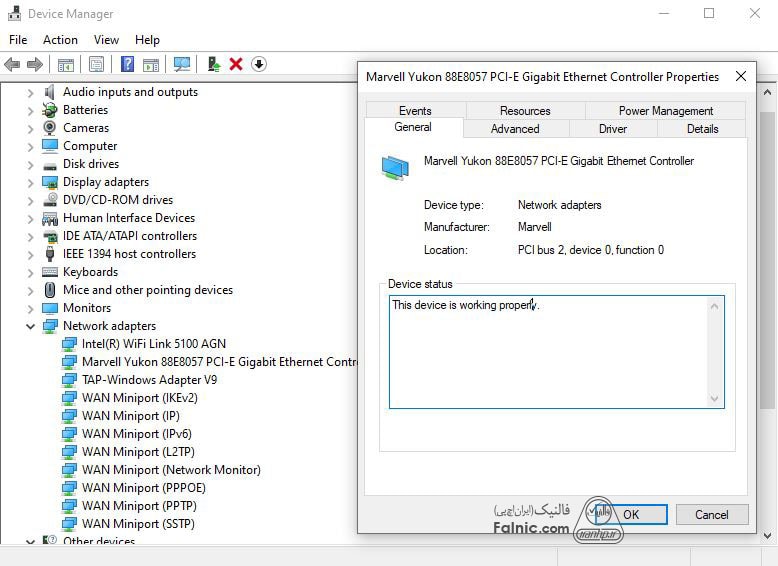Expand the Keyboards category

tap(30, 272)
